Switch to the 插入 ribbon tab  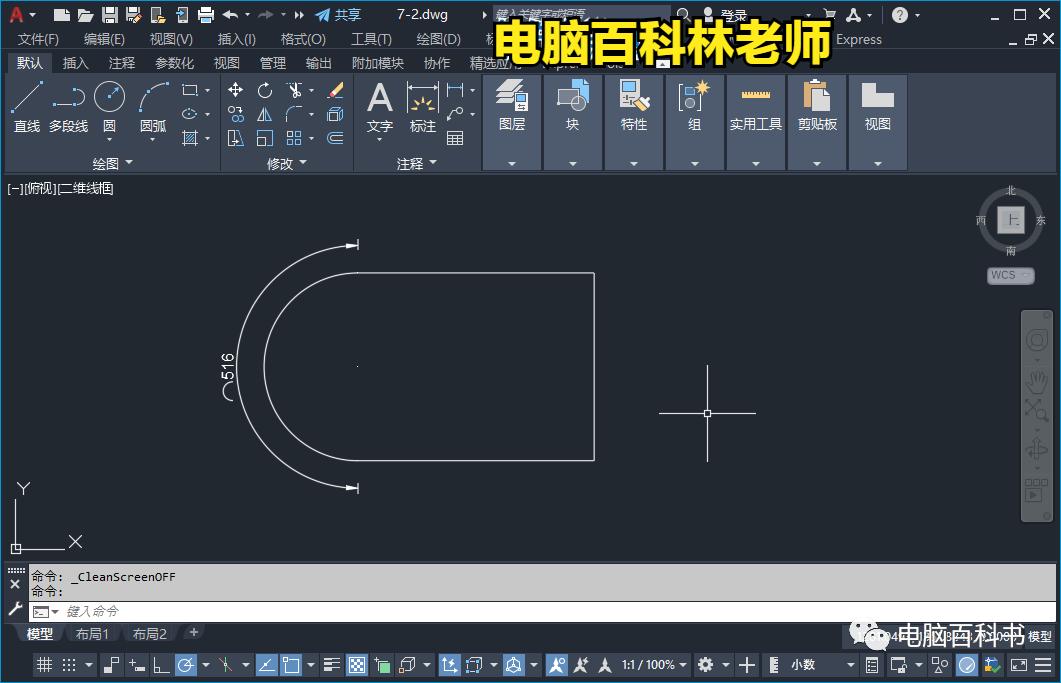point(74,62)
